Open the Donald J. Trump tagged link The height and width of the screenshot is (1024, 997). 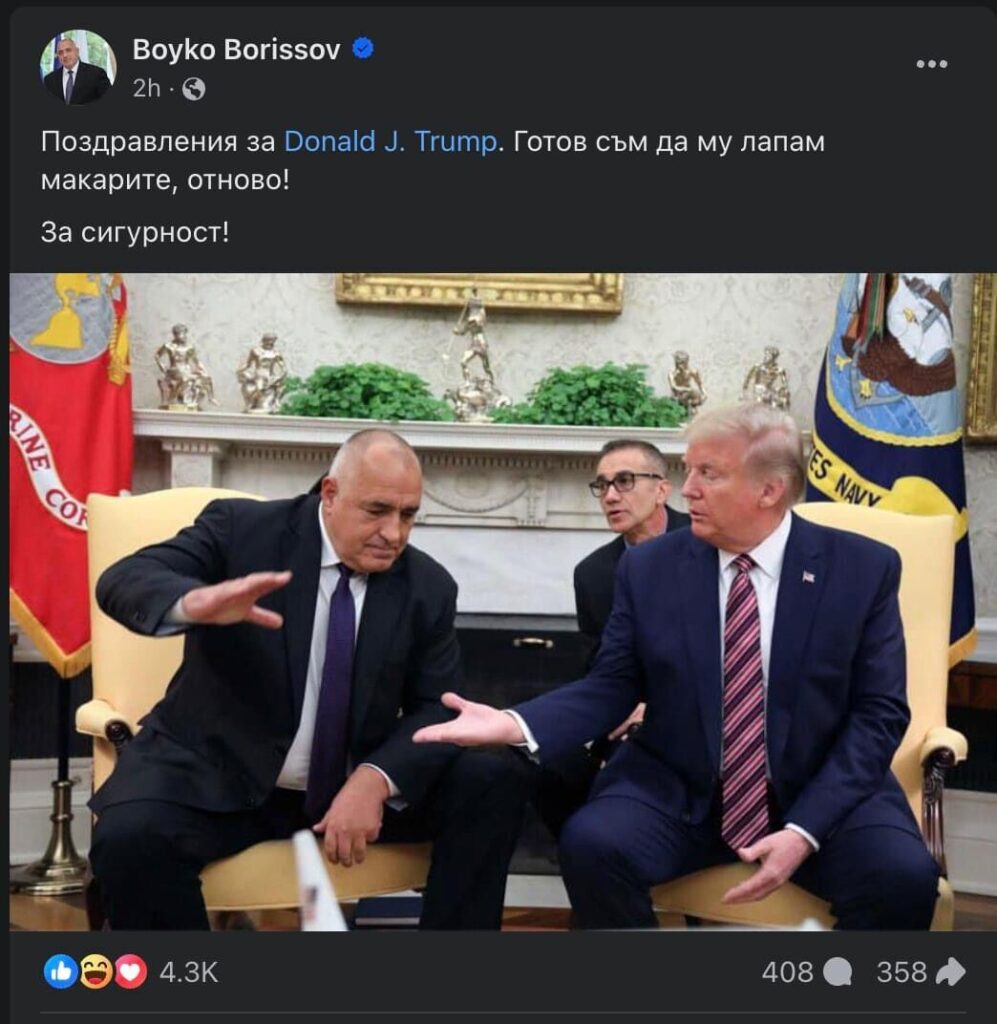point(390,142)
